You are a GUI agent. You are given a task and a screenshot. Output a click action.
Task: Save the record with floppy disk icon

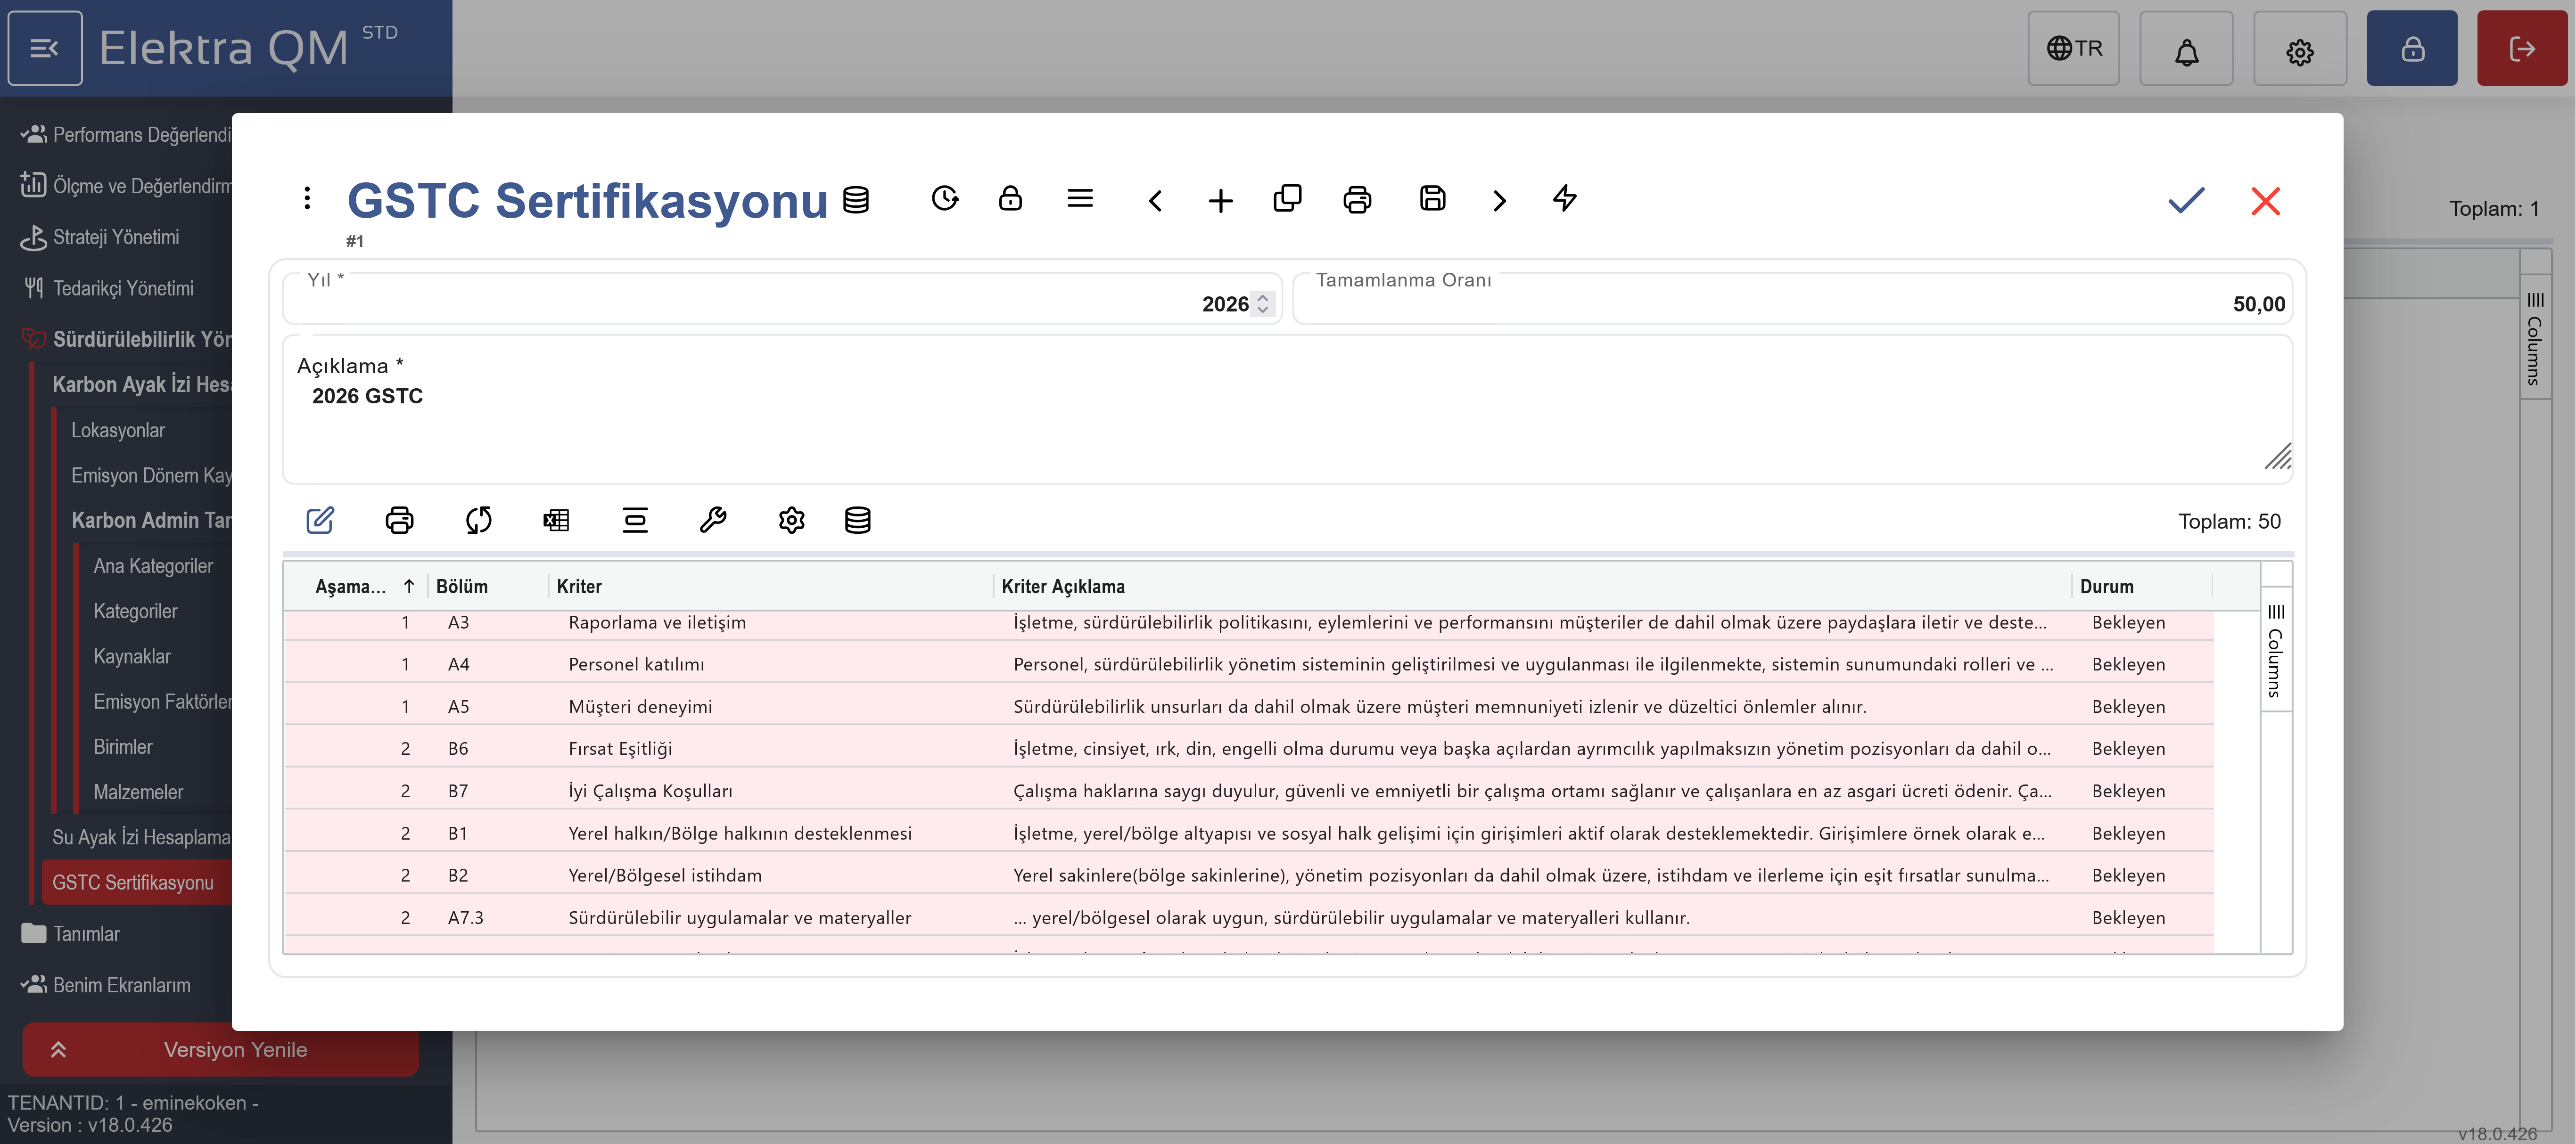coord(1432,199)
